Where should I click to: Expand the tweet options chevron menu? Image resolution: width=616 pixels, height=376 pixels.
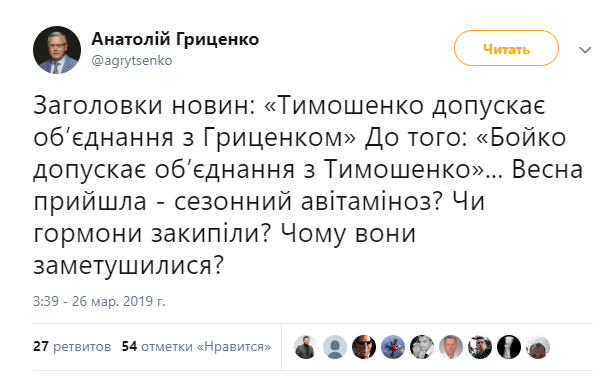pyautogui.click(x=585, y=50)
